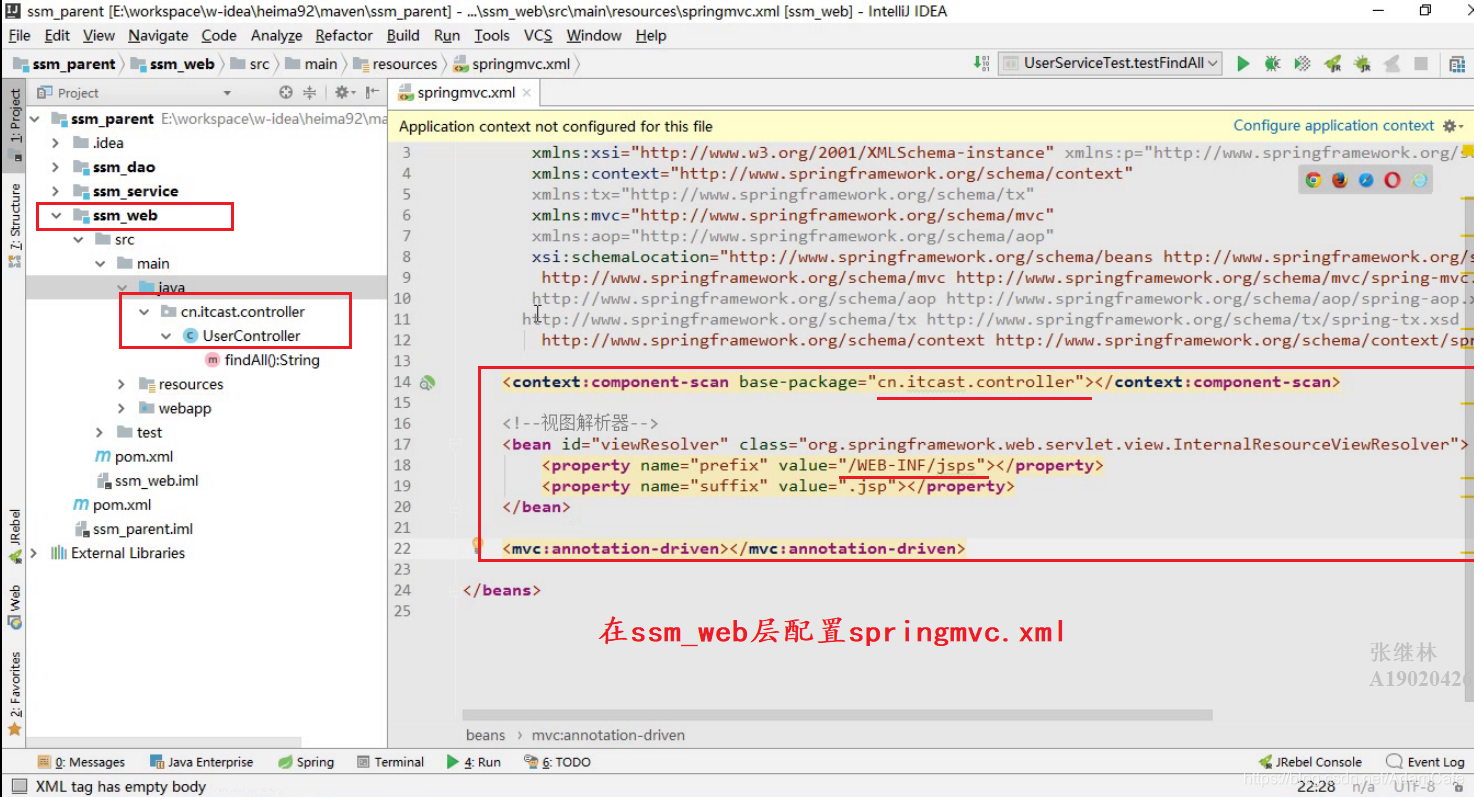Select findAll():String method in tree
The image size is (1474, 797).
pos(272,360)
